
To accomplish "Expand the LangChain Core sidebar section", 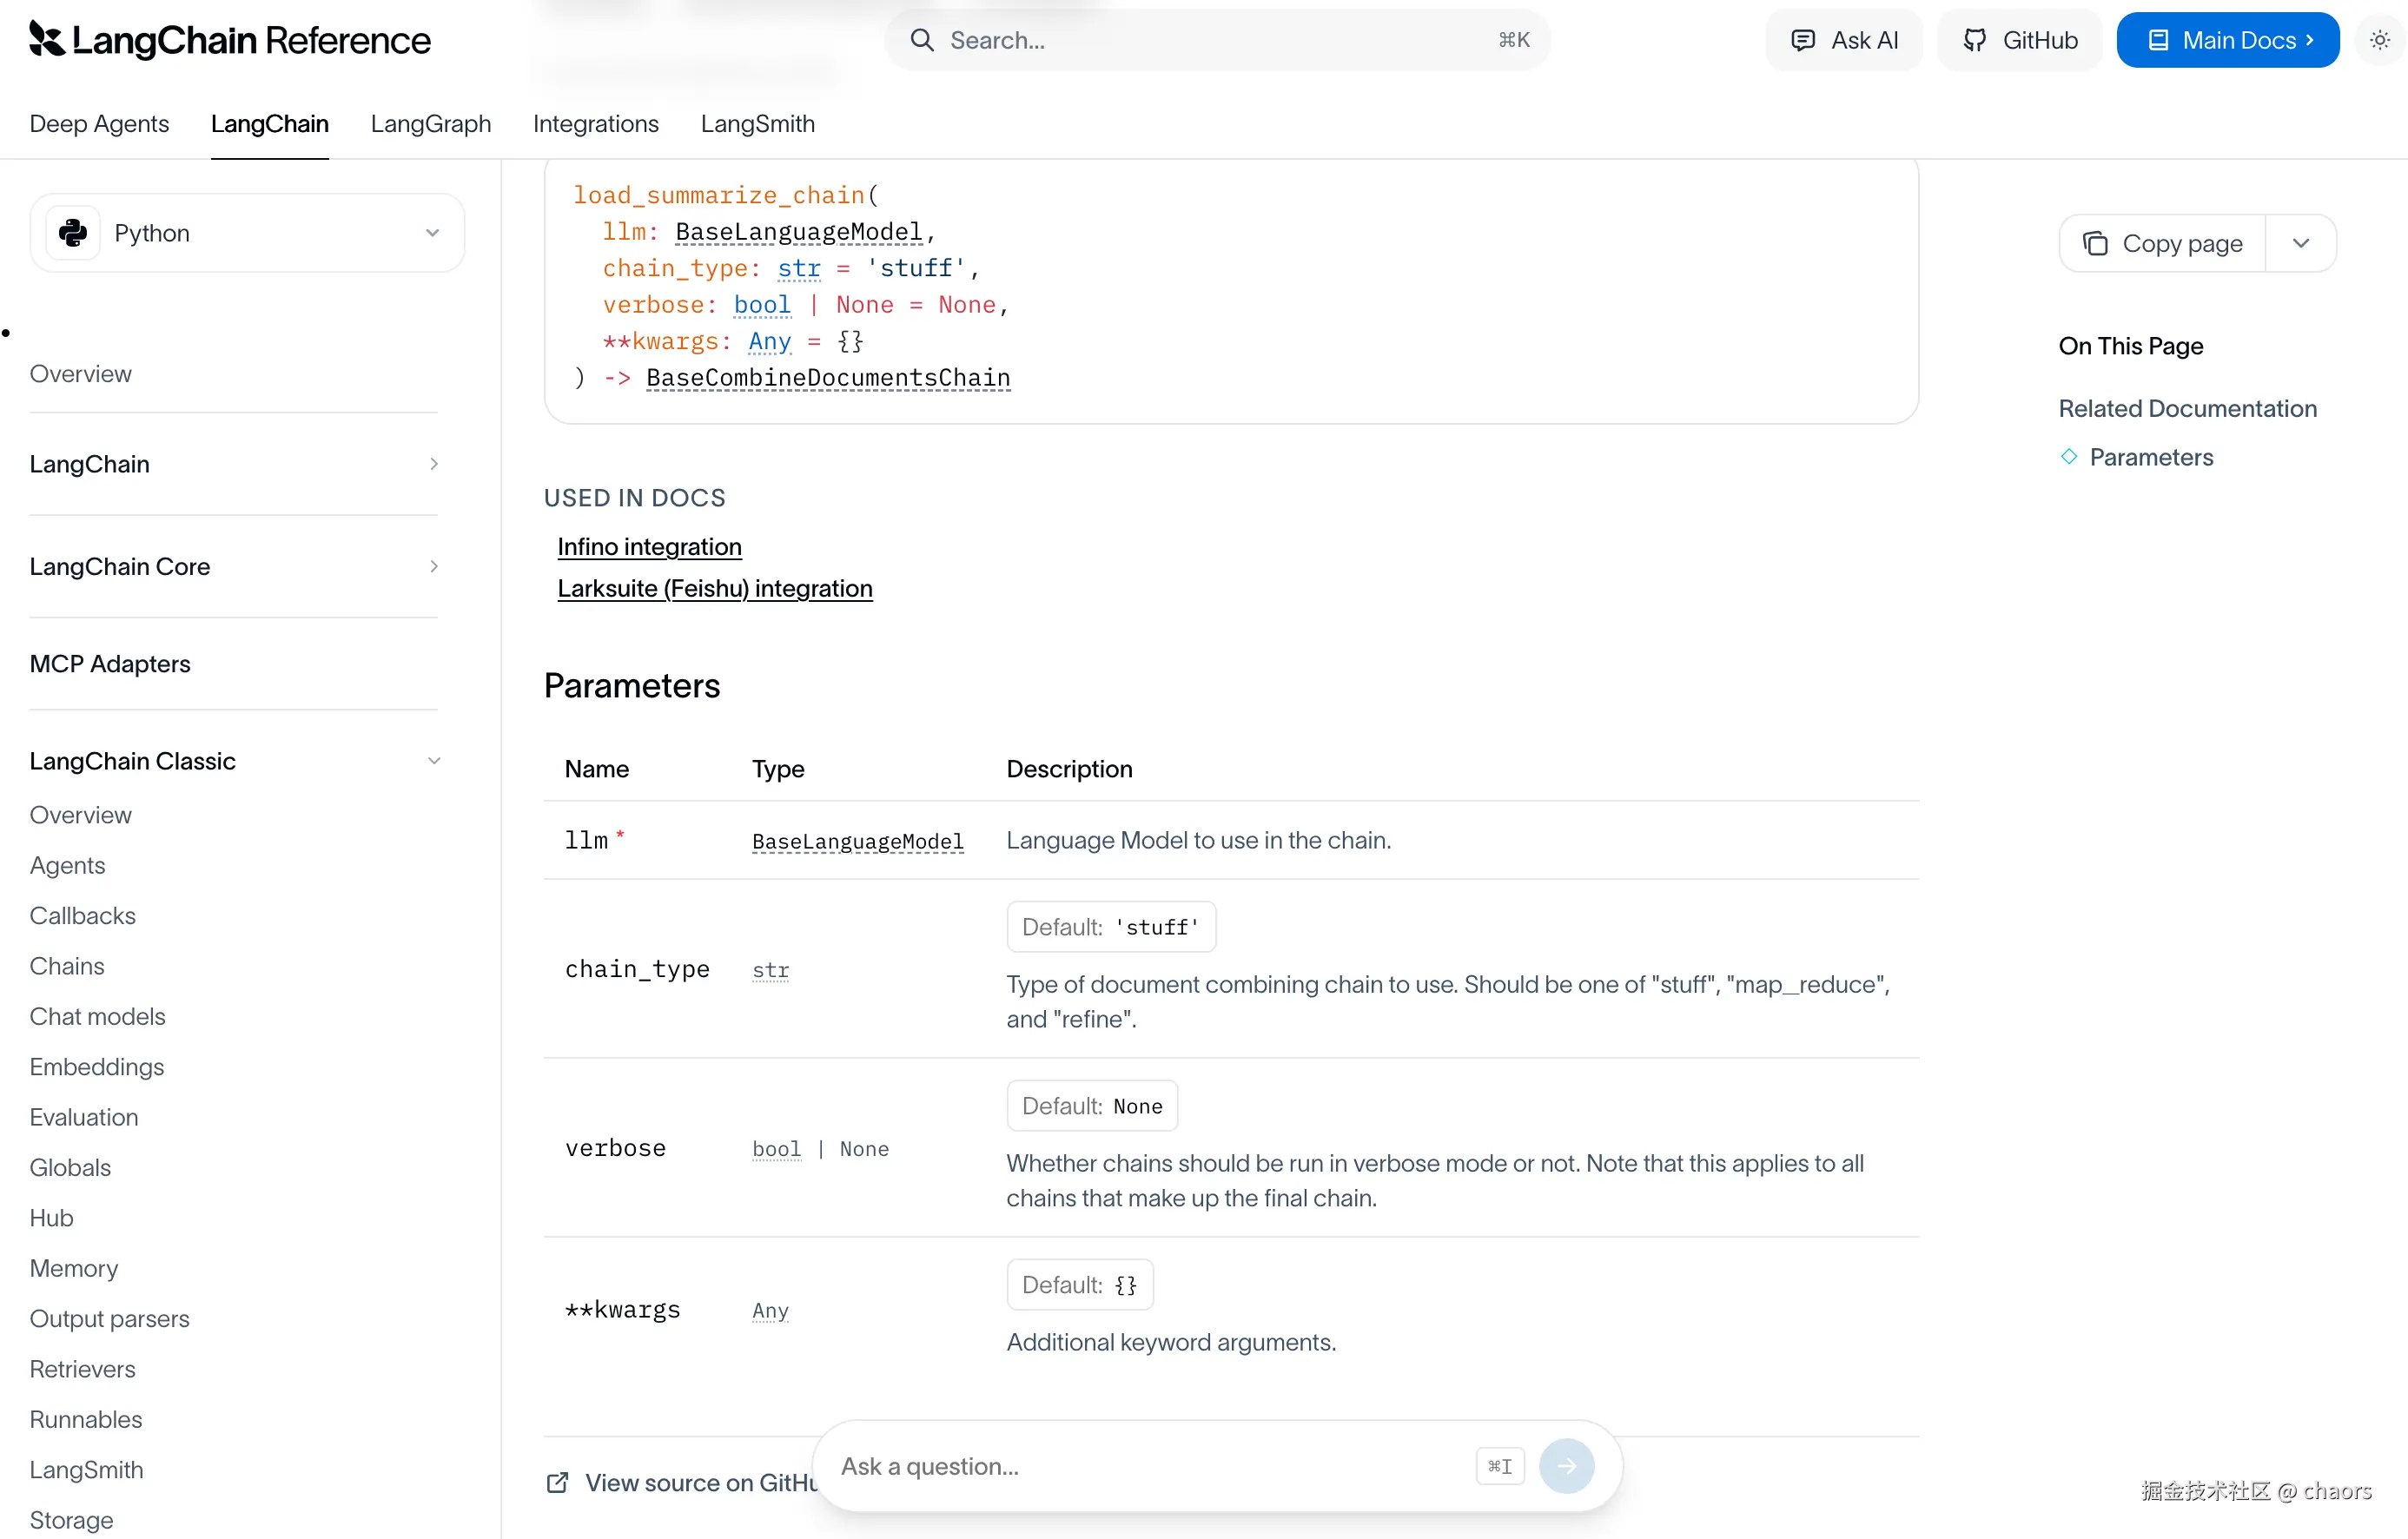I will 433,566.
